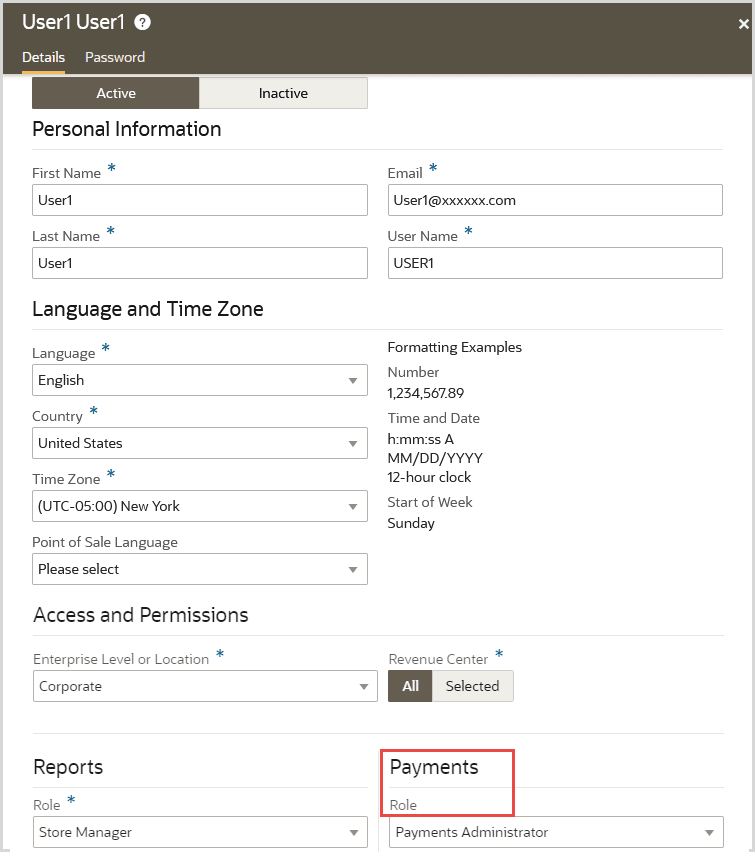Expand the Time Zone dropdown

(x=200, y=506)
